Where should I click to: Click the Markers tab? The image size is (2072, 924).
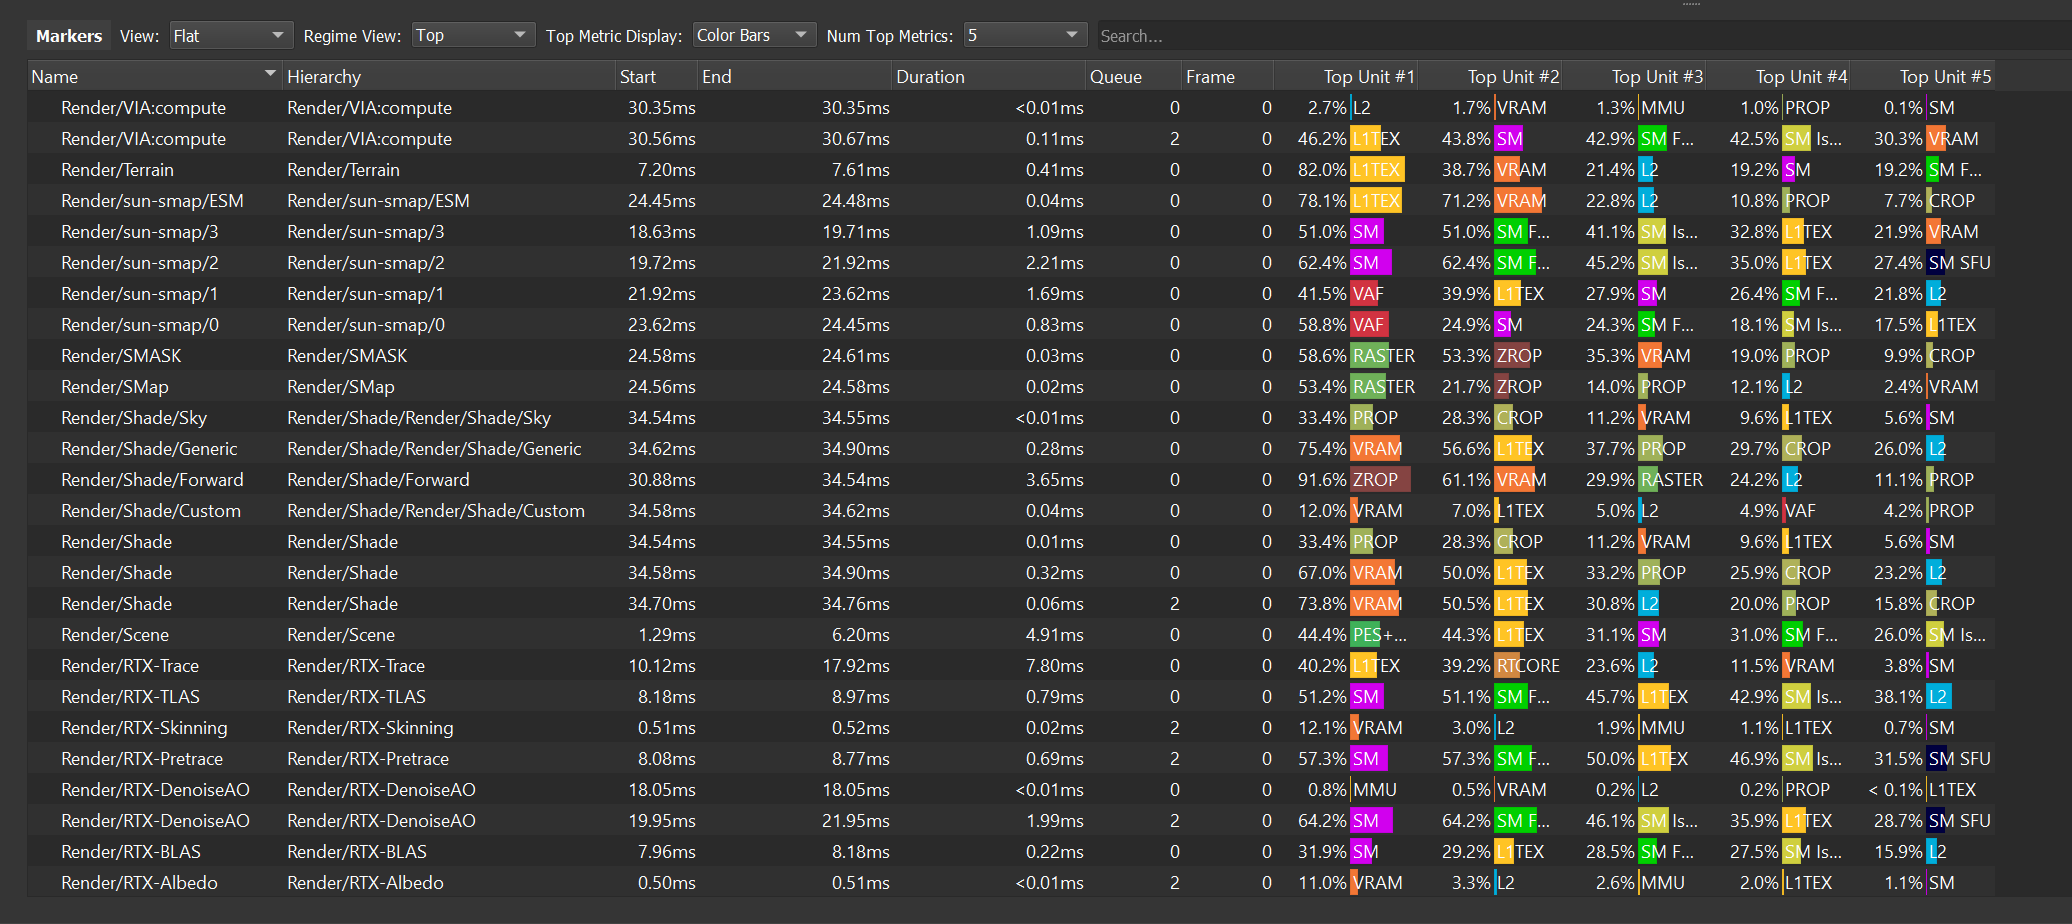[x=69, y=36]
